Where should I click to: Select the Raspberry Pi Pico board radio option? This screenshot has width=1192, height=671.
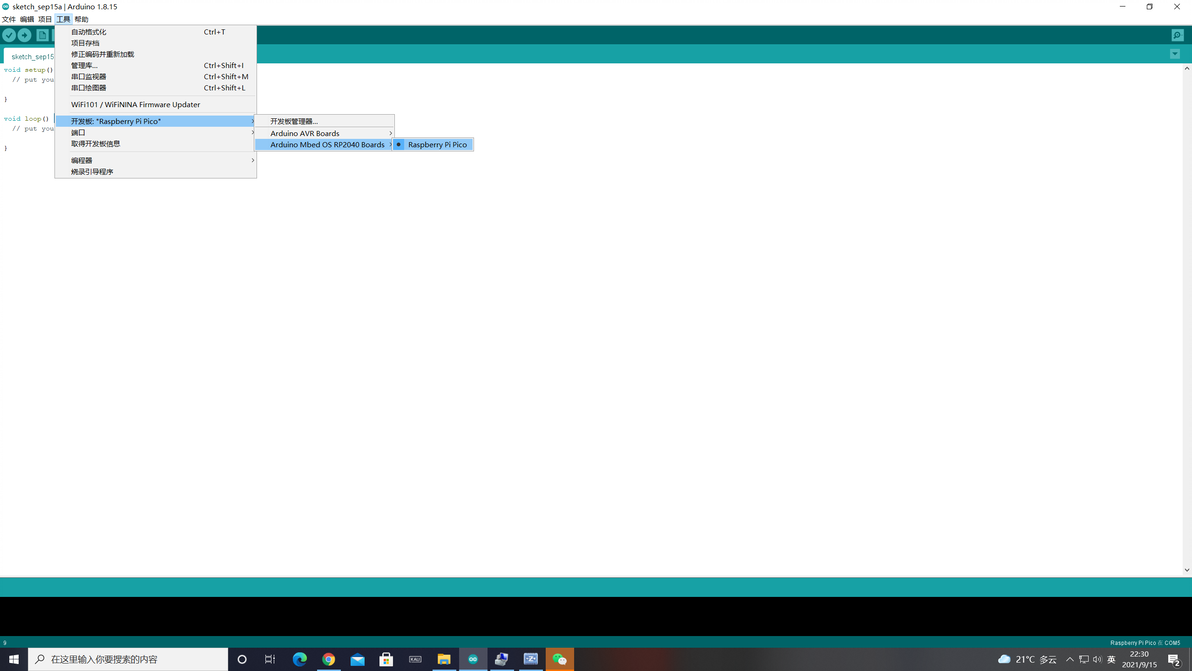433,144
